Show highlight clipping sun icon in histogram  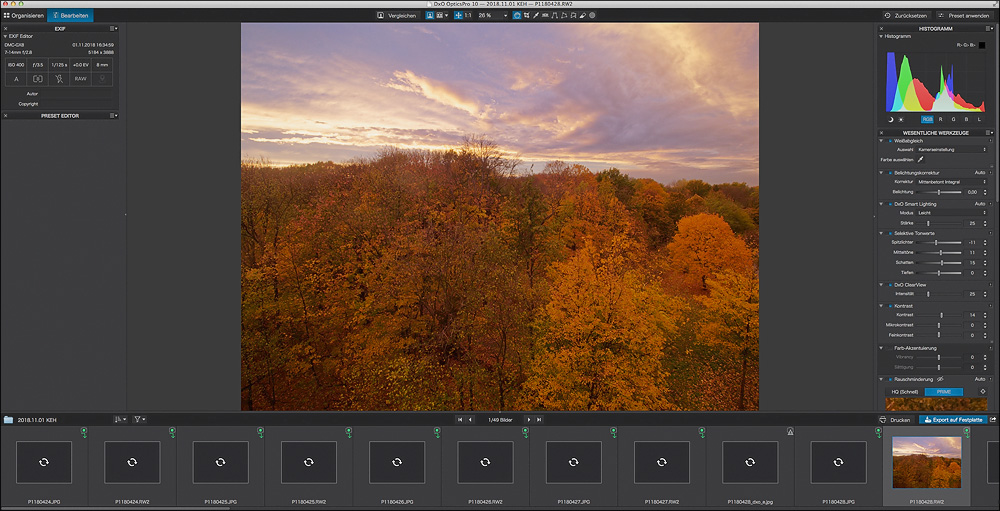point(900,119)
